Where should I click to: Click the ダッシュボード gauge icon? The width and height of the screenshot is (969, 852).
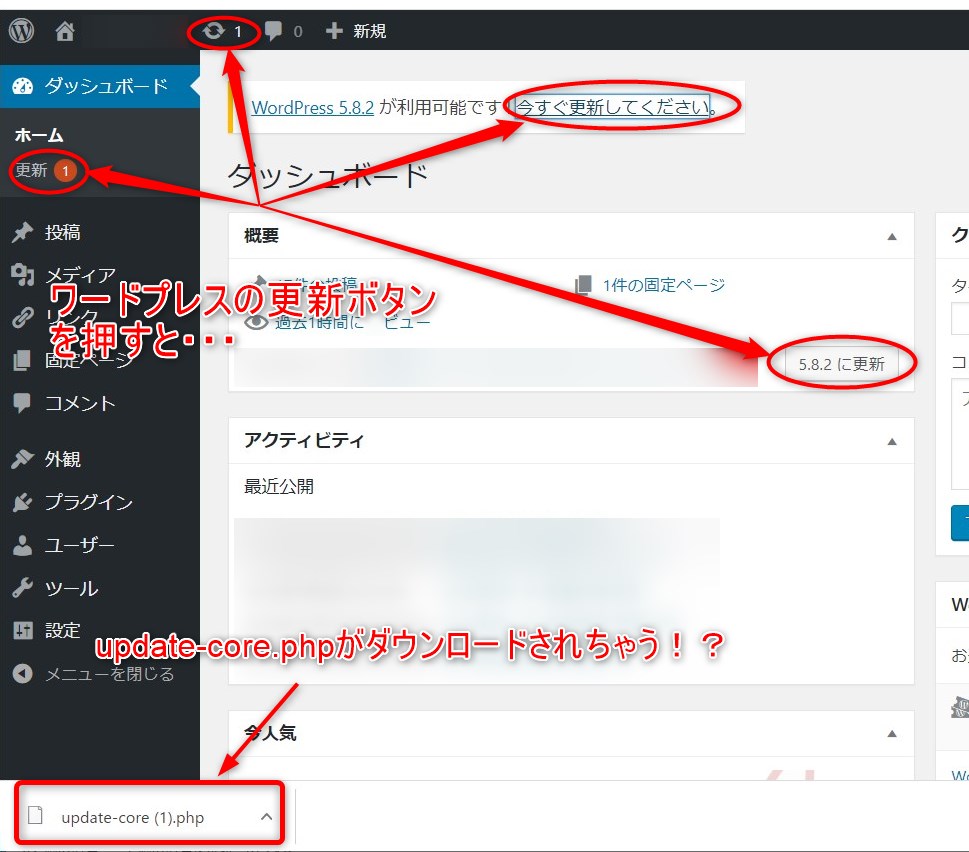pyautogui.click(x=23, y=86)
